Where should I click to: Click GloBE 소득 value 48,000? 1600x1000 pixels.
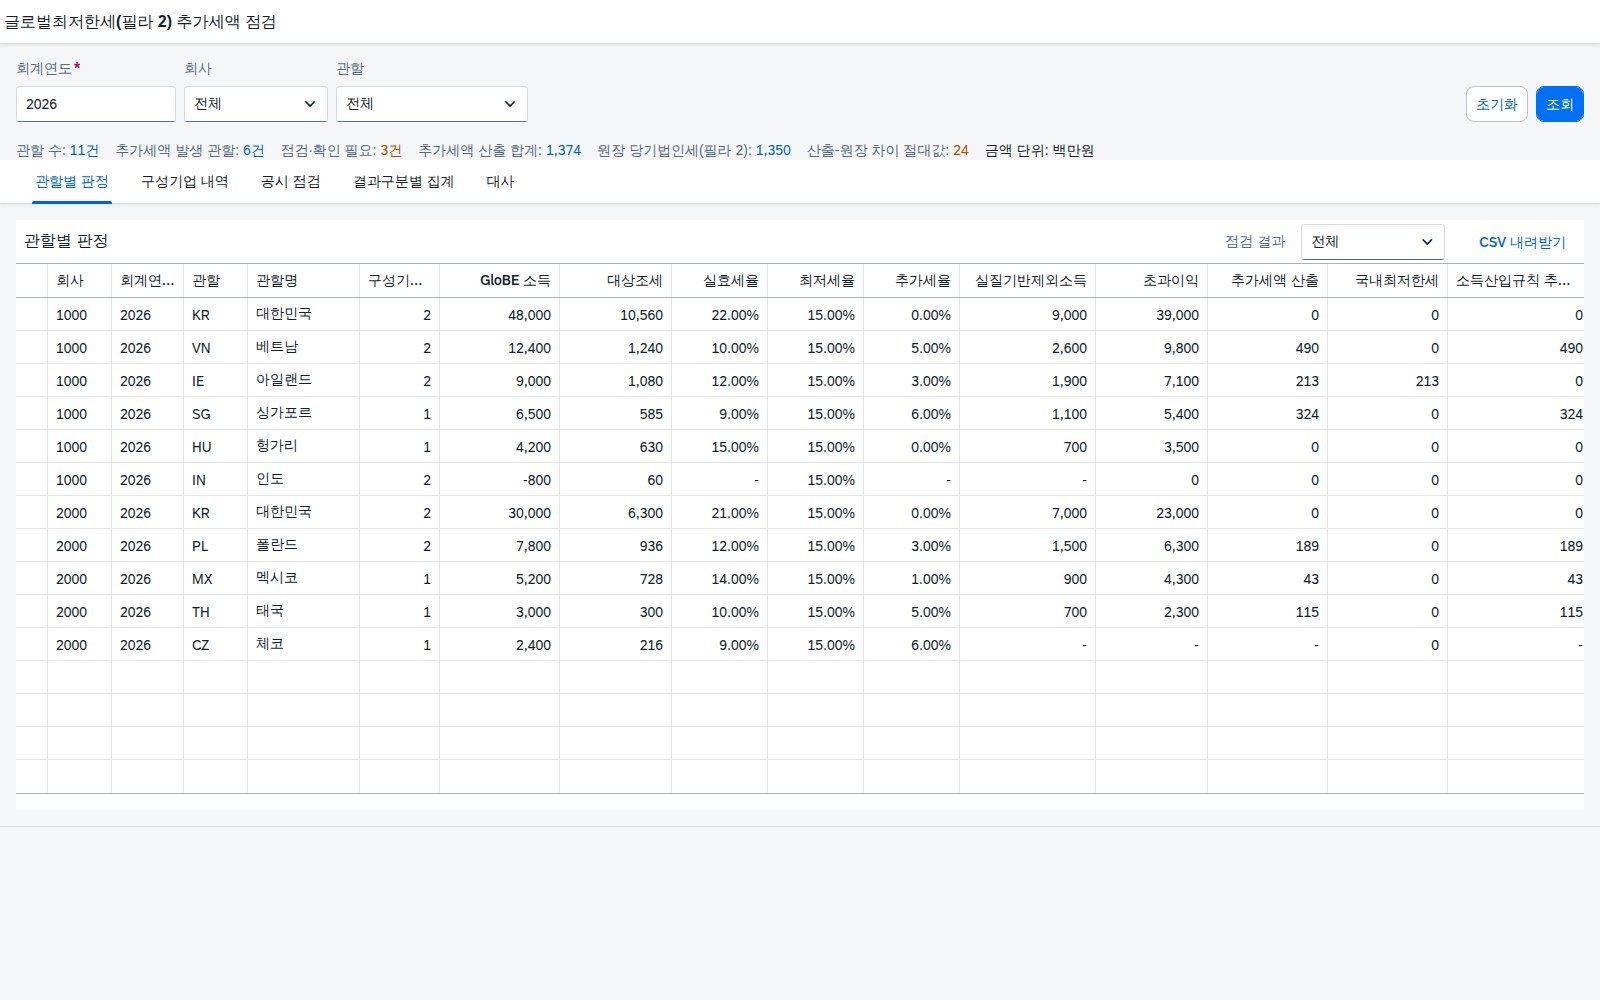500,315
